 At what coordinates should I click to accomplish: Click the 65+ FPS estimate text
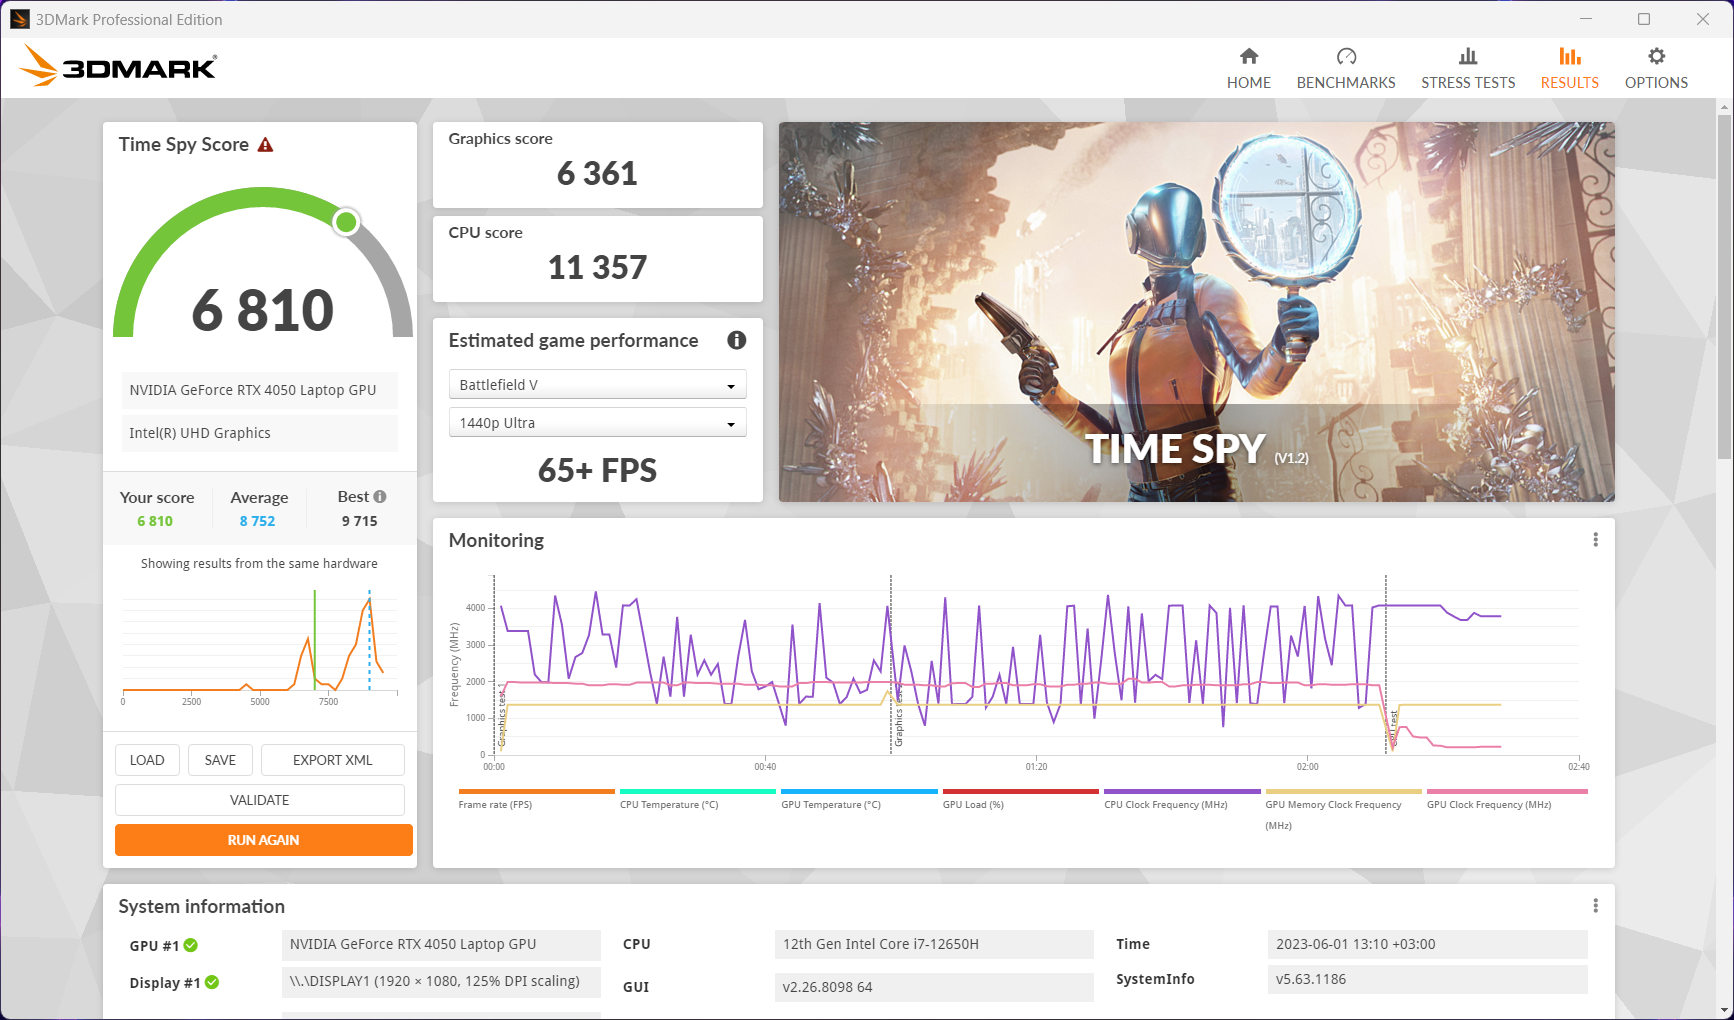pyautogui.click(x=597, y=471)
